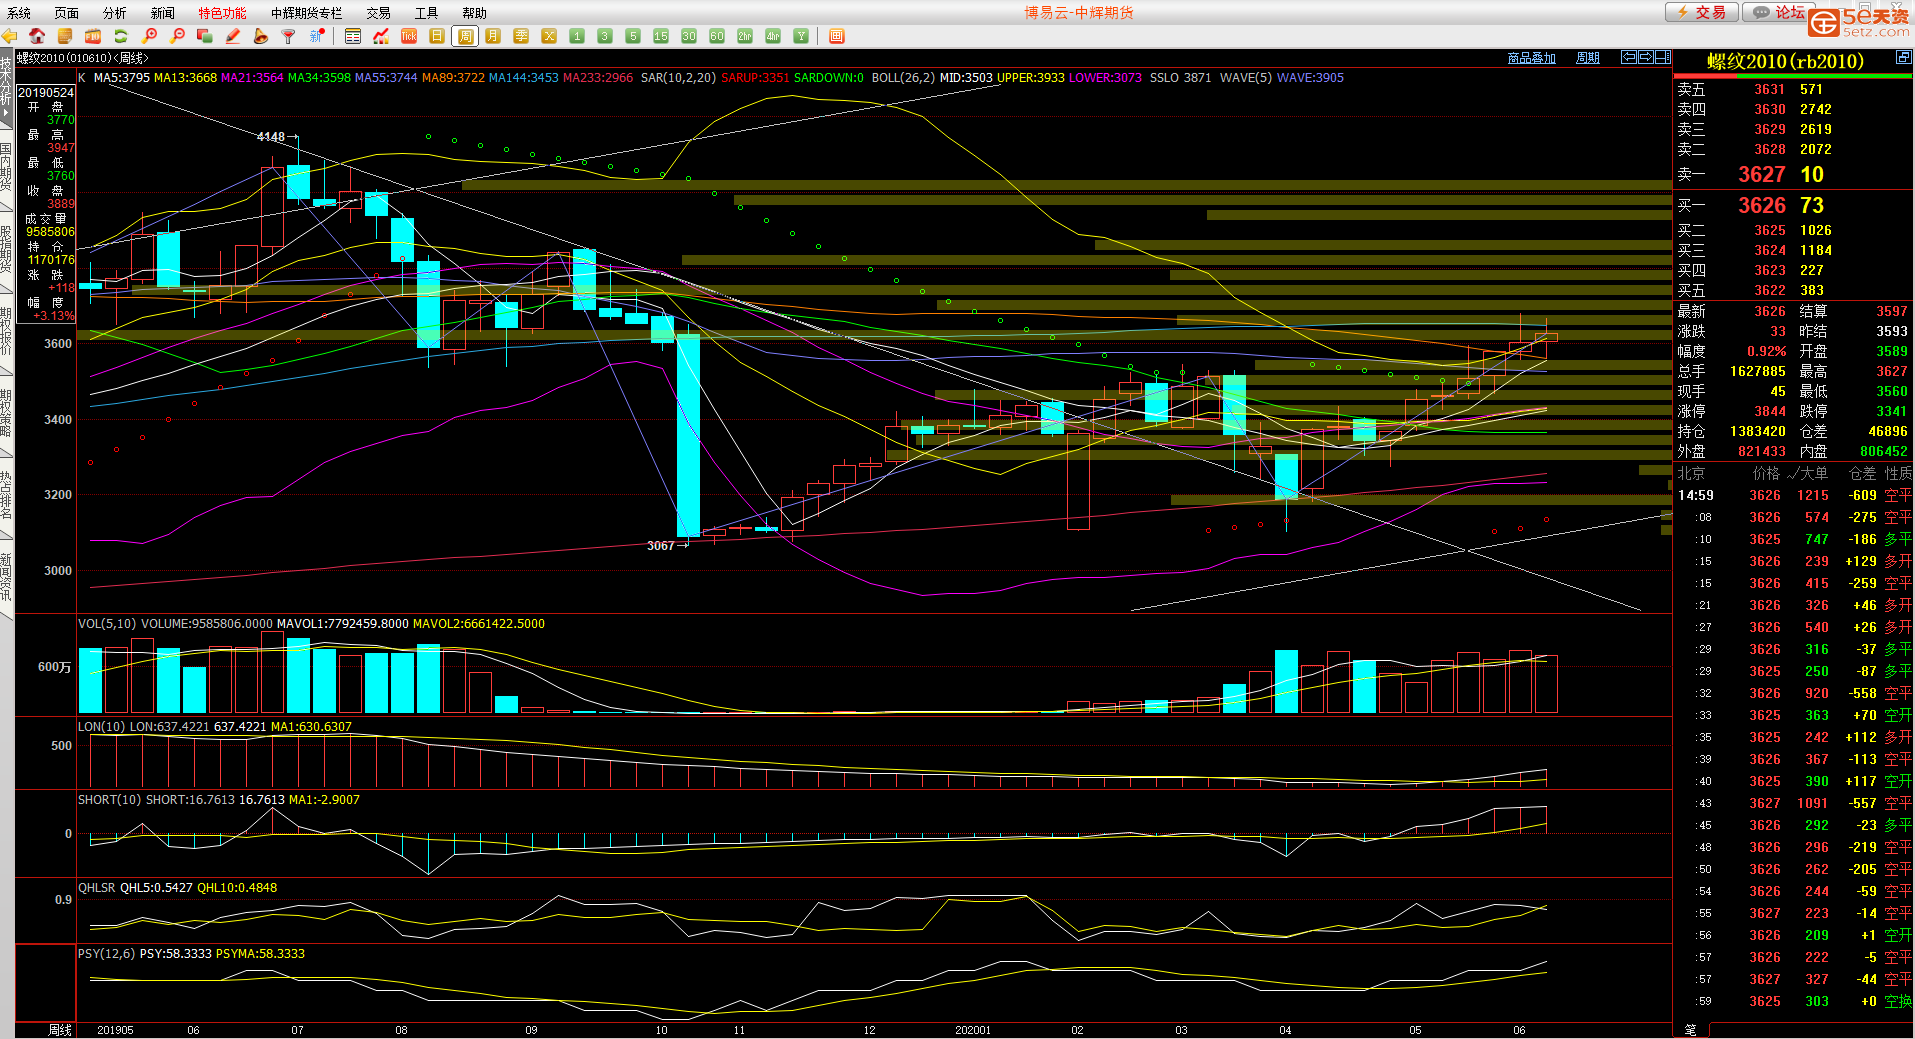Open the 新闻 menu
This screenshot has height=1039, width=1915.
163,13
